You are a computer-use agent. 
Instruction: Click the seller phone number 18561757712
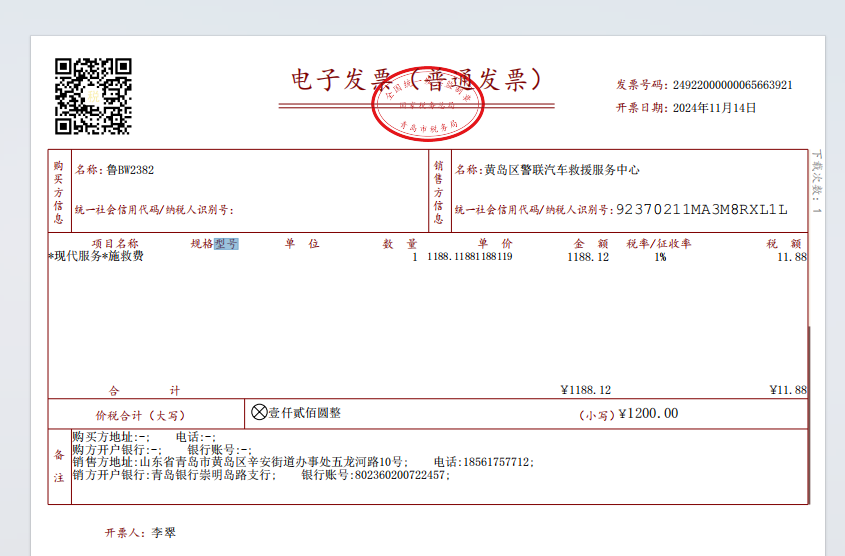[497, 462]
